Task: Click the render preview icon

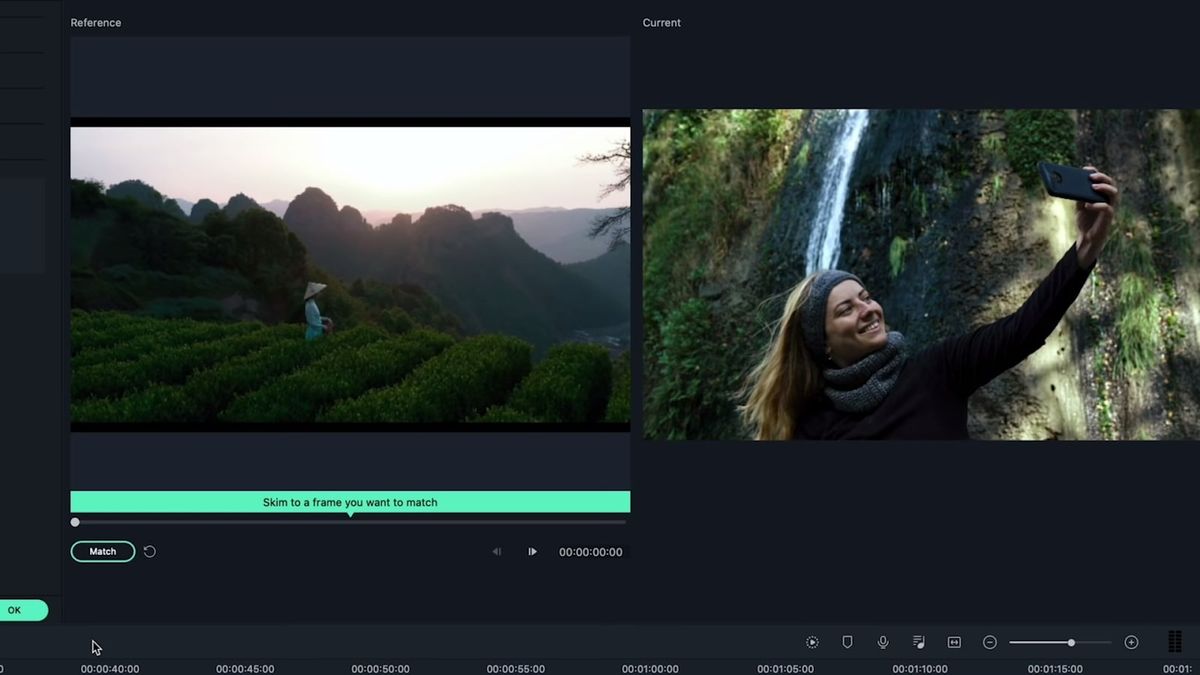Action: (812, 642)
